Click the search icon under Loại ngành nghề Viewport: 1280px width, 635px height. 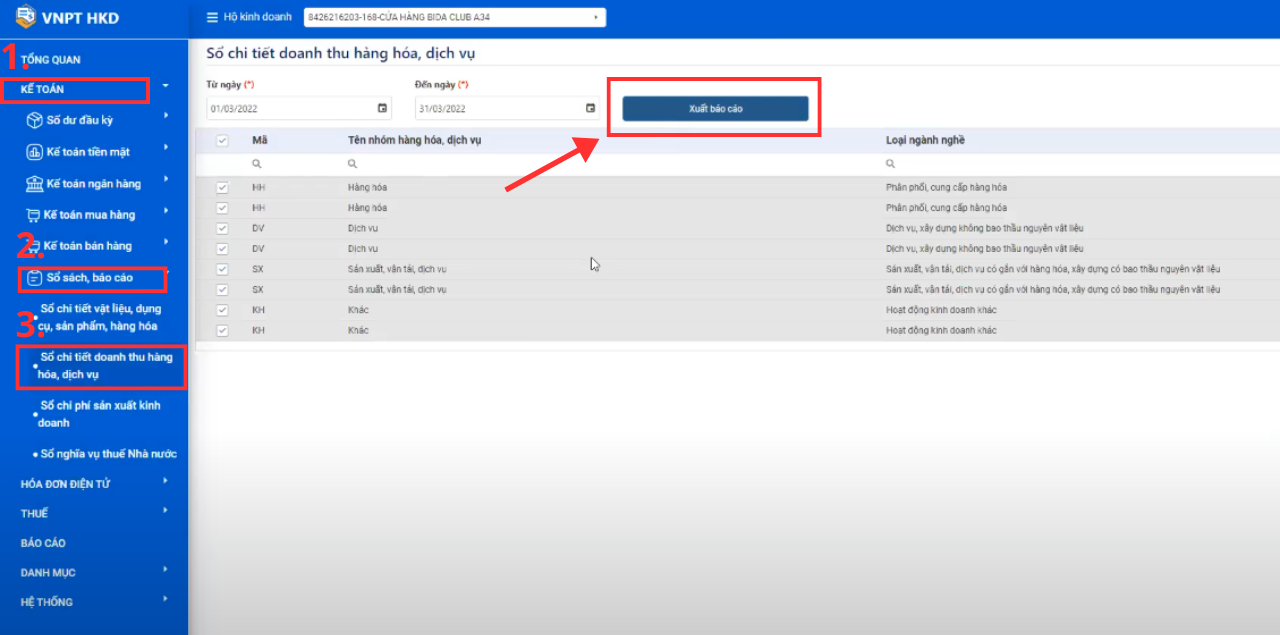[890, 163]
